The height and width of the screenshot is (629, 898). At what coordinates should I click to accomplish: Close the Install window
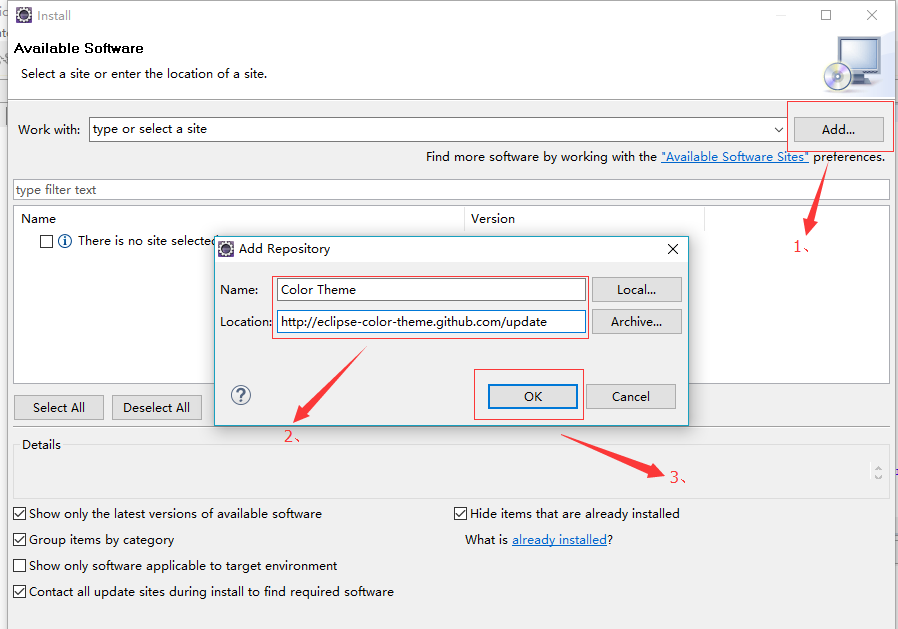pos(872,15)
